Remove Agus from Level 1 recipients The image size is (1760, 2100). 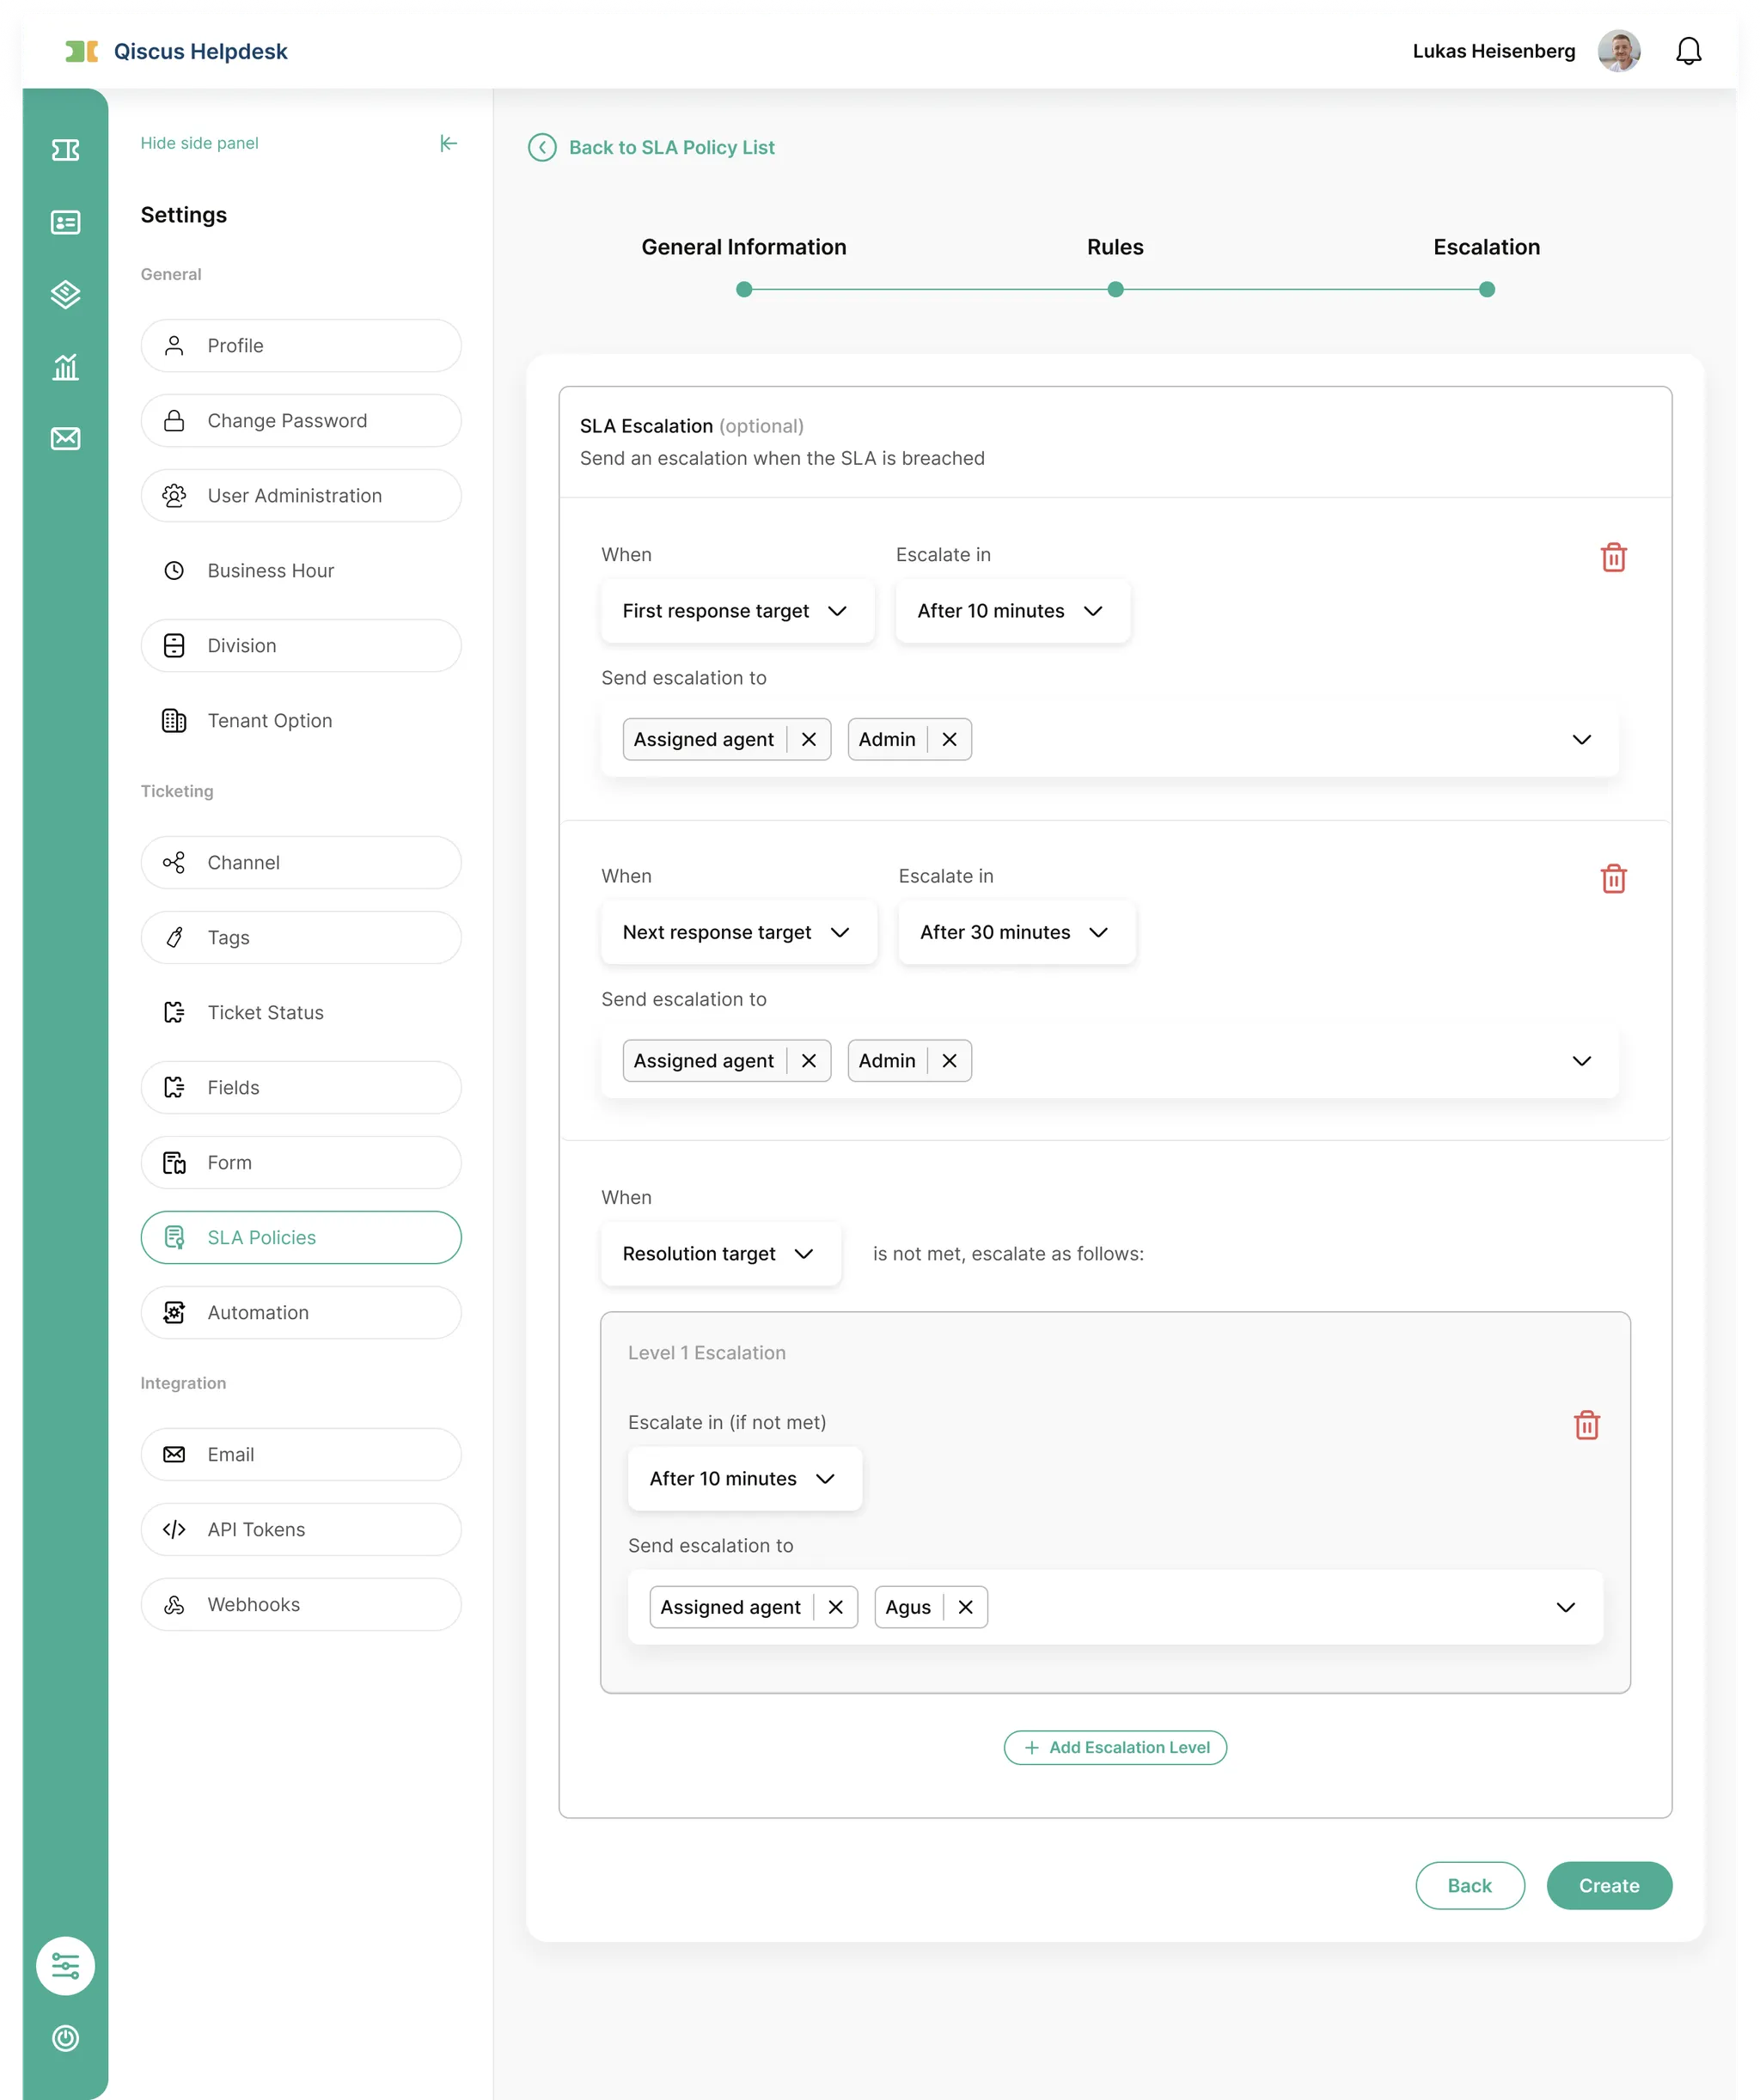pyautogui.click(x=965, y=1607)
